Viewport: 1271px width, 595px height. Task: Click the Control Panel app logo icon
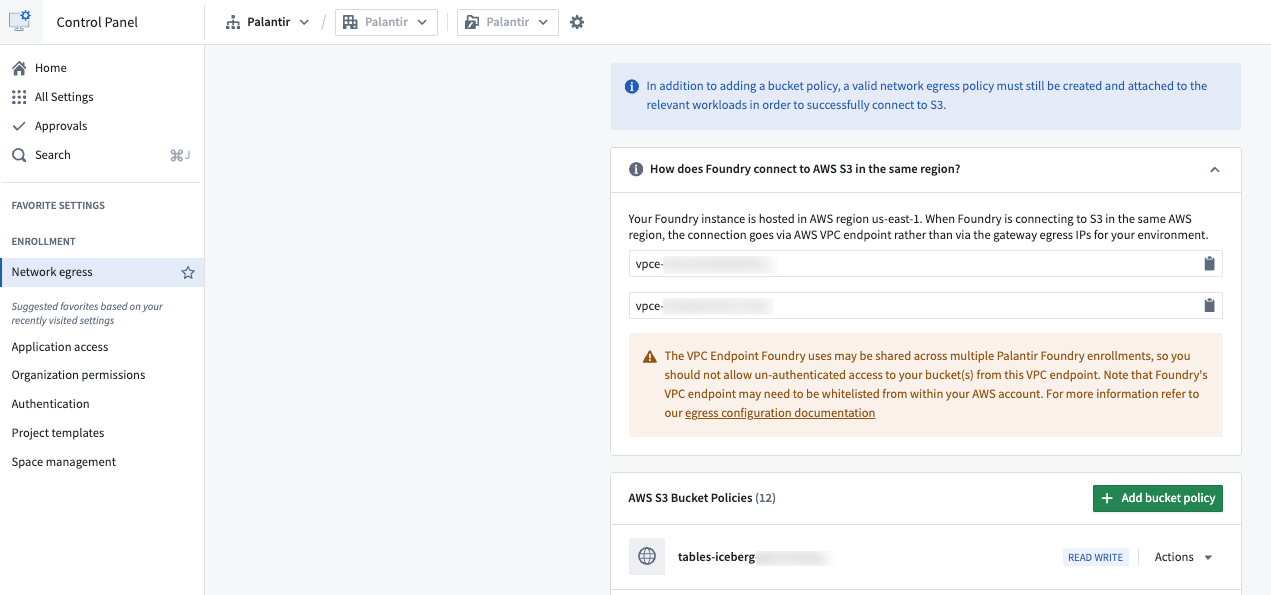tap(20, 21)
